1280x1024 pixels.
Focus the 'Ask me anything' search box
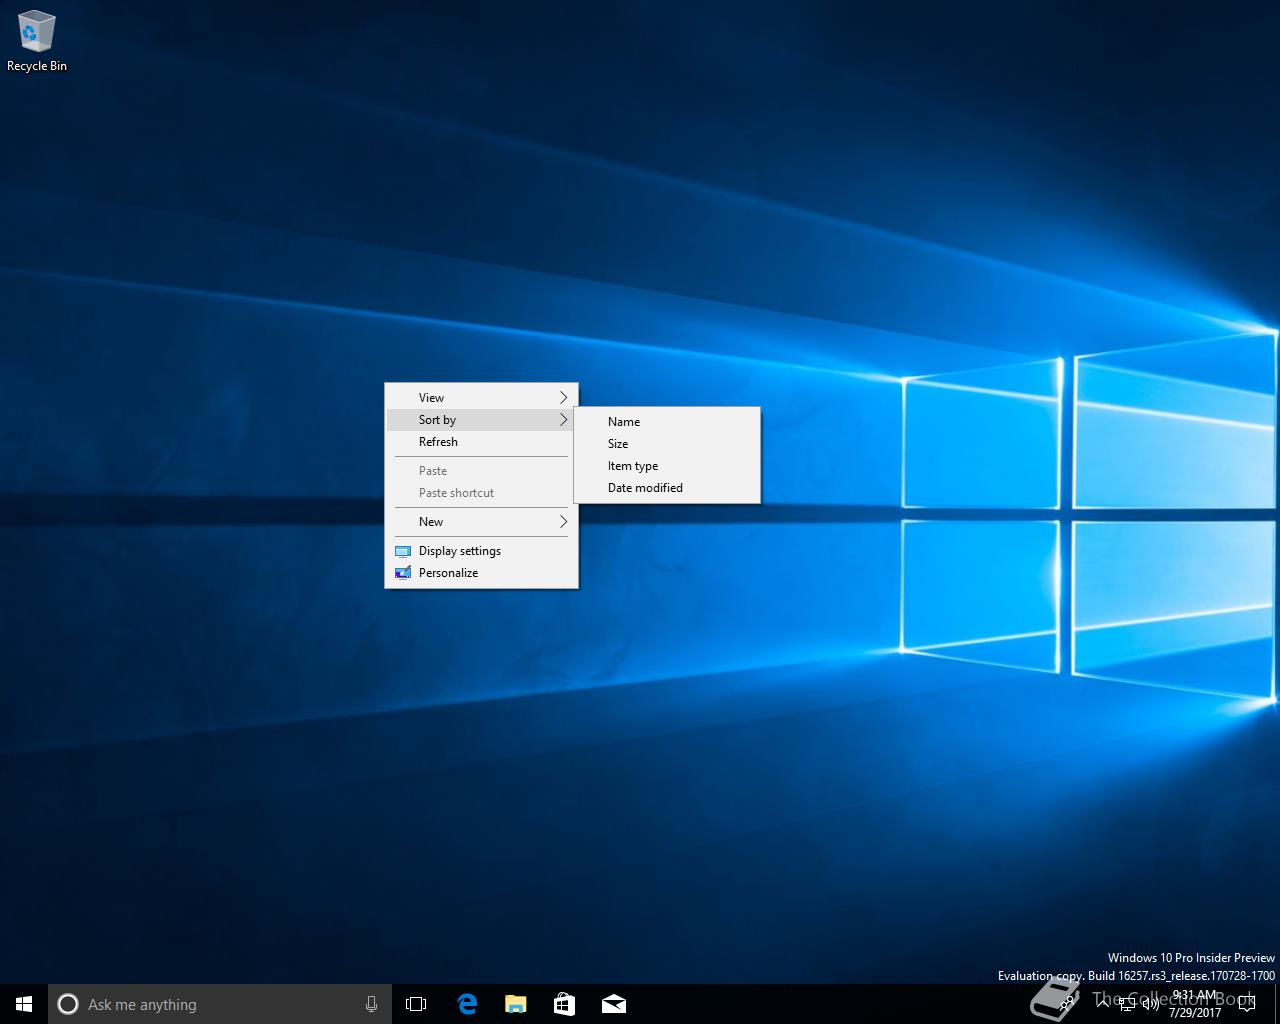pyautogui.click(x=220, y=1004)
